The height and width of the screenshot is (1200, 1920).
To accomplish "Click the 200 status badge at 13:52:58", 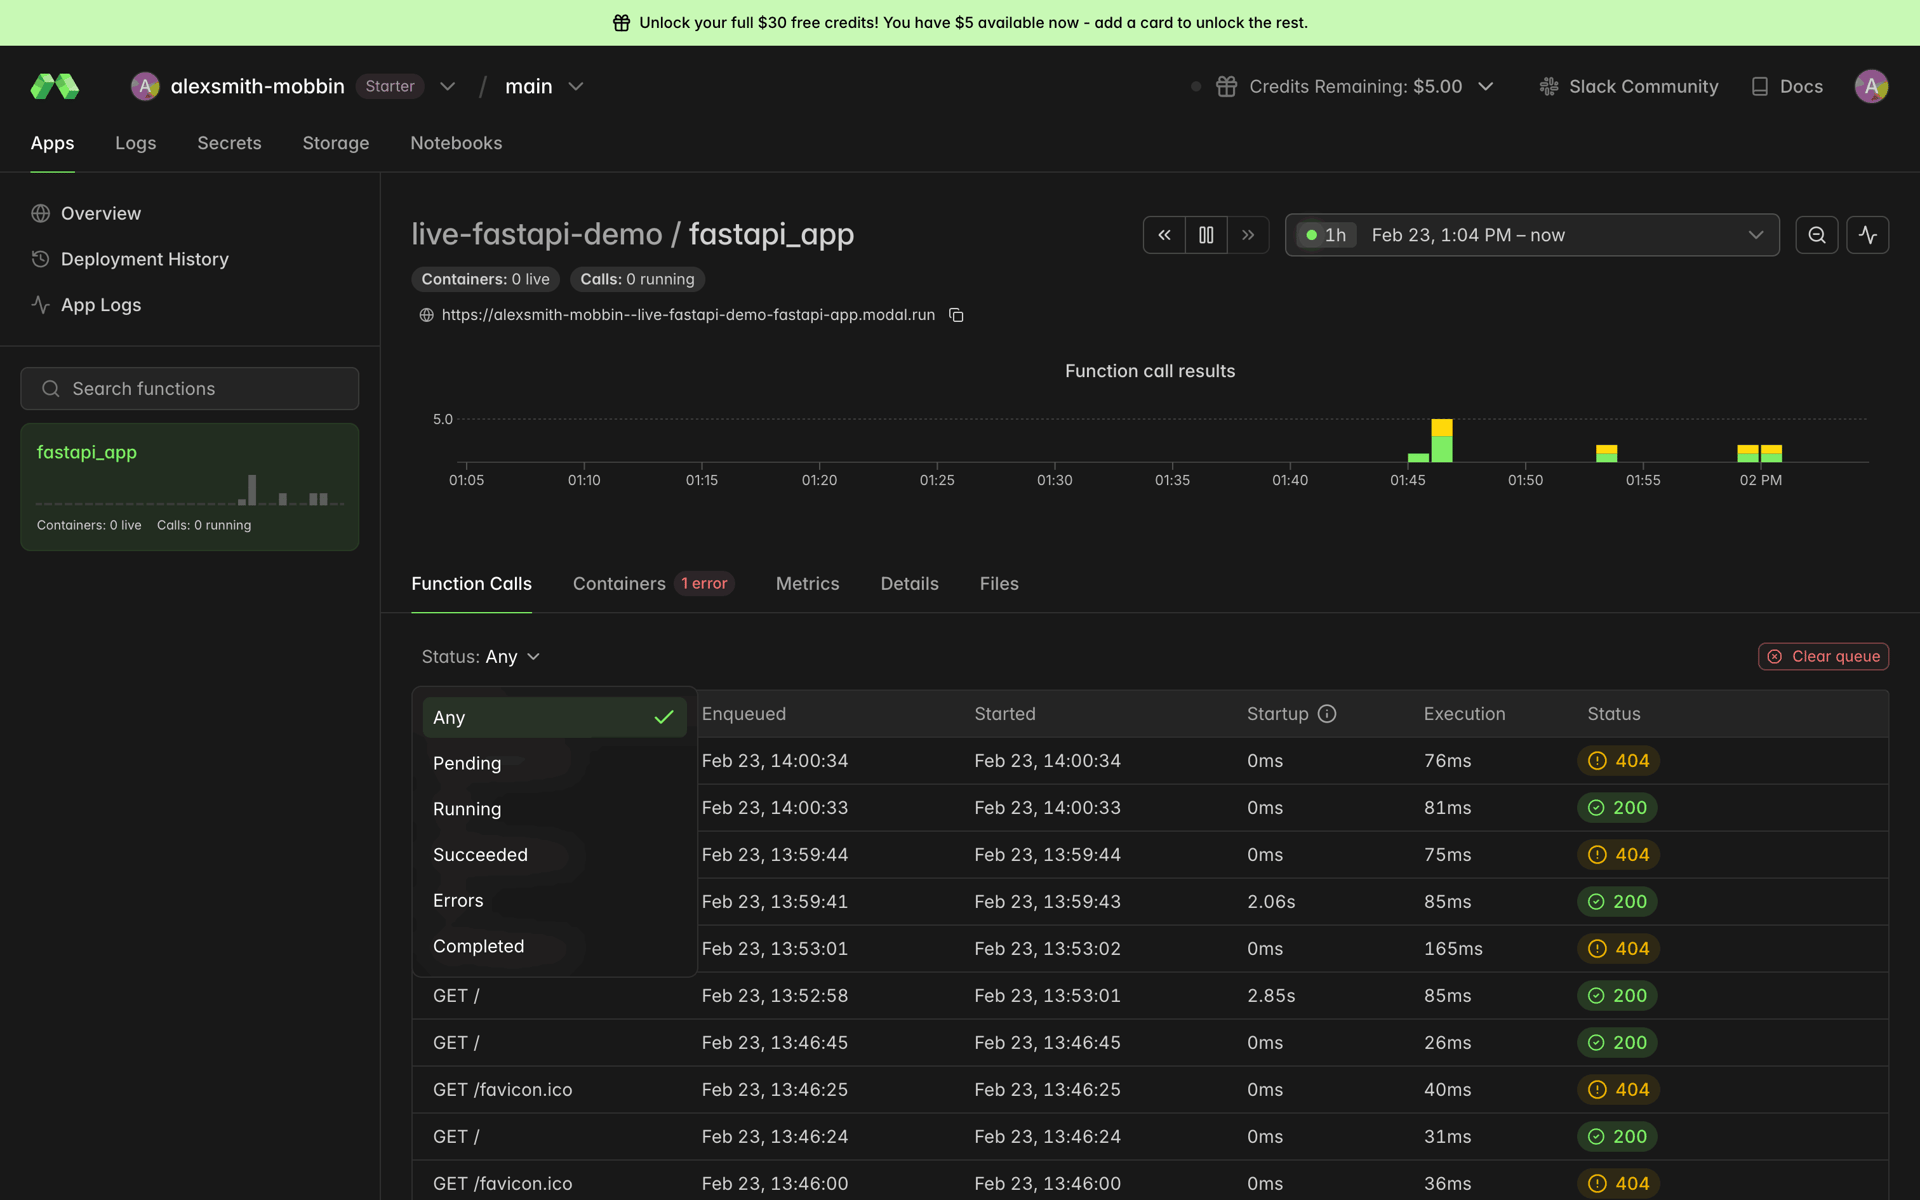I will tap(1617, 996).
